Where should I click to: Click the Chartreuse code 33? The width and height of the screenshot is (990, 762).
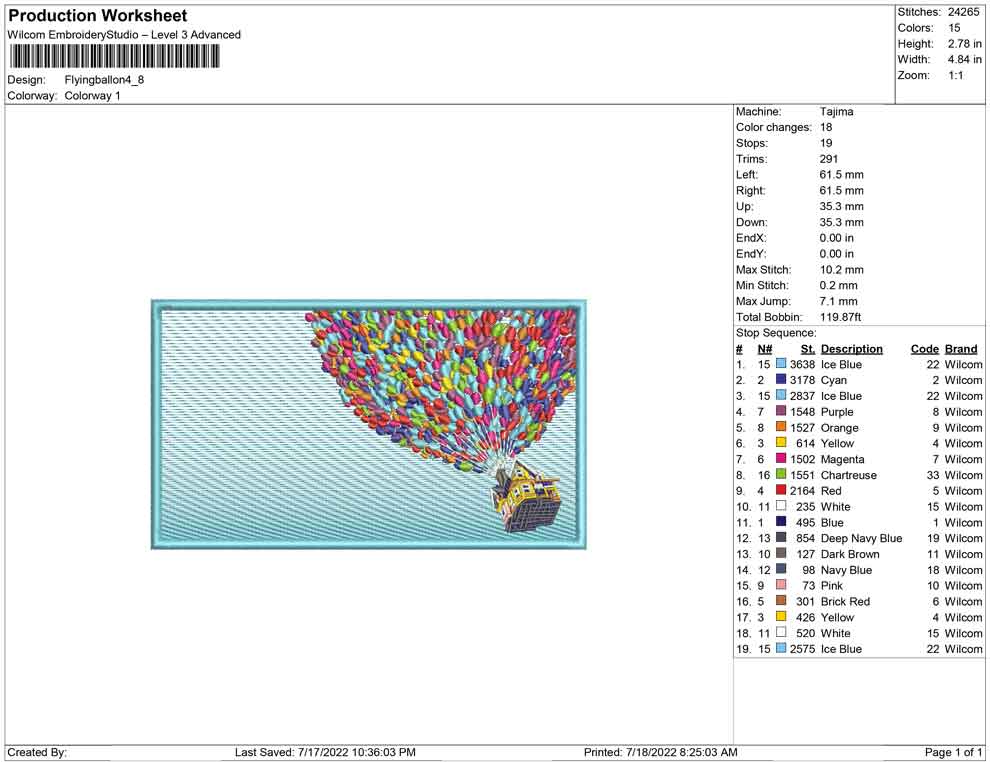coord(933,475)
